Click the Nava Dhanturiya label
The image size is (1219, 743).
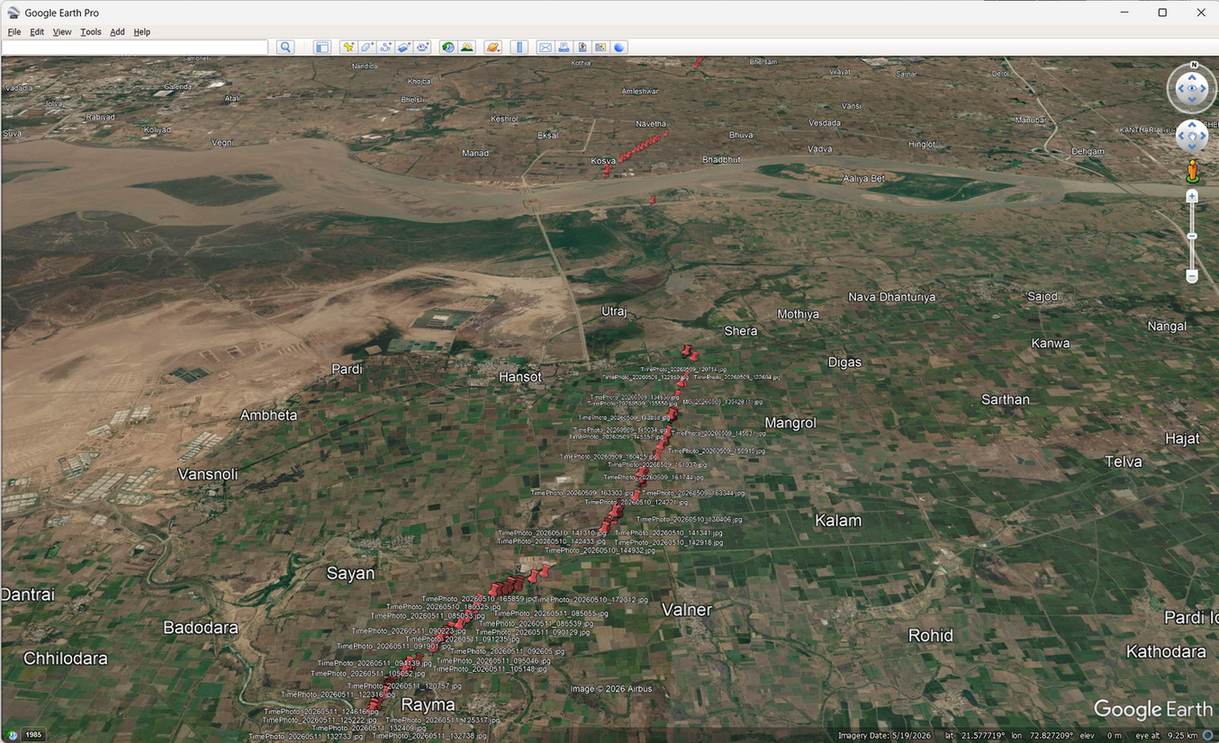coord(892,297)
